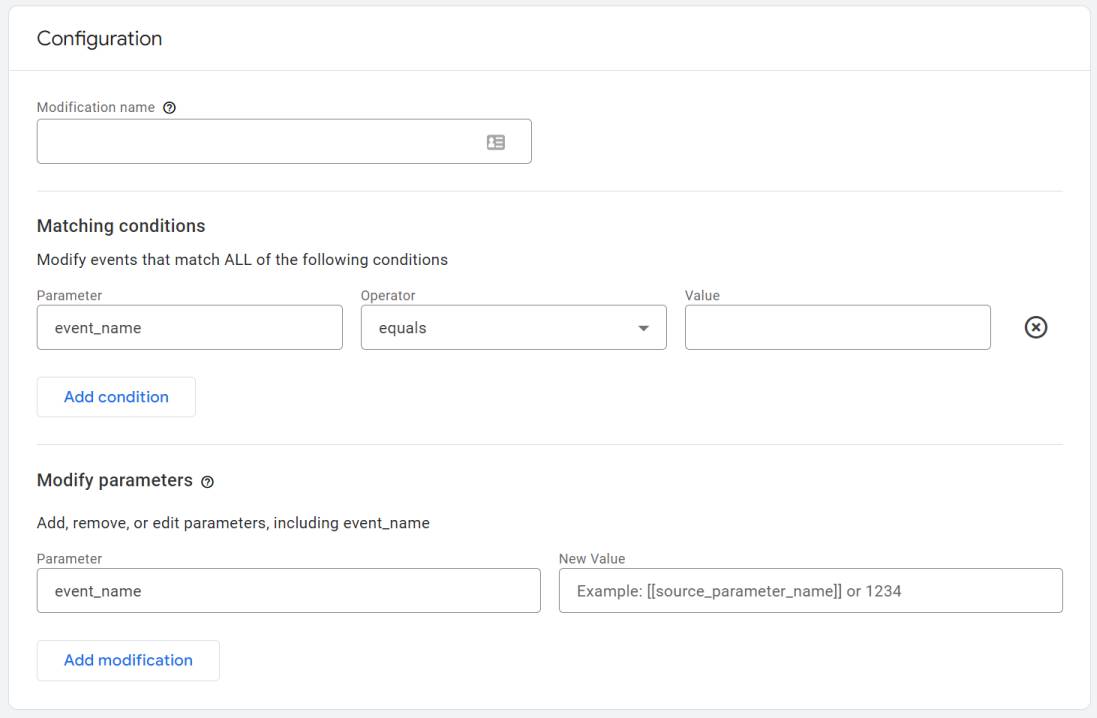Viewport: 1097px width, 718px height.
Task: Click the Matching conditions heading
Action: tap(121, 226)
